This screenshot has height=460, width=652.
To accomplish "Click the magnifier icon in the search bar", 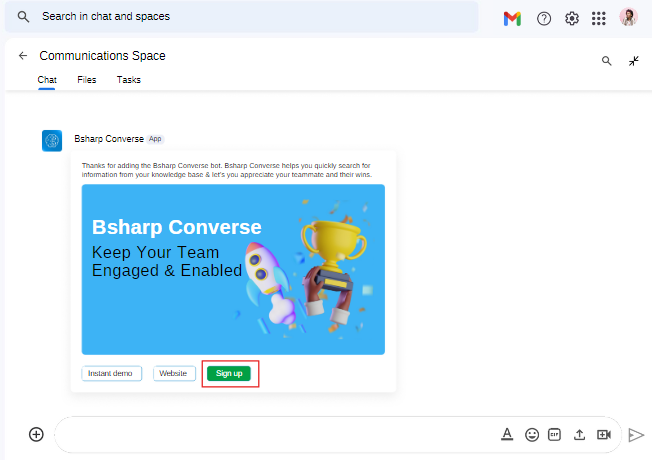I will 23,17.
